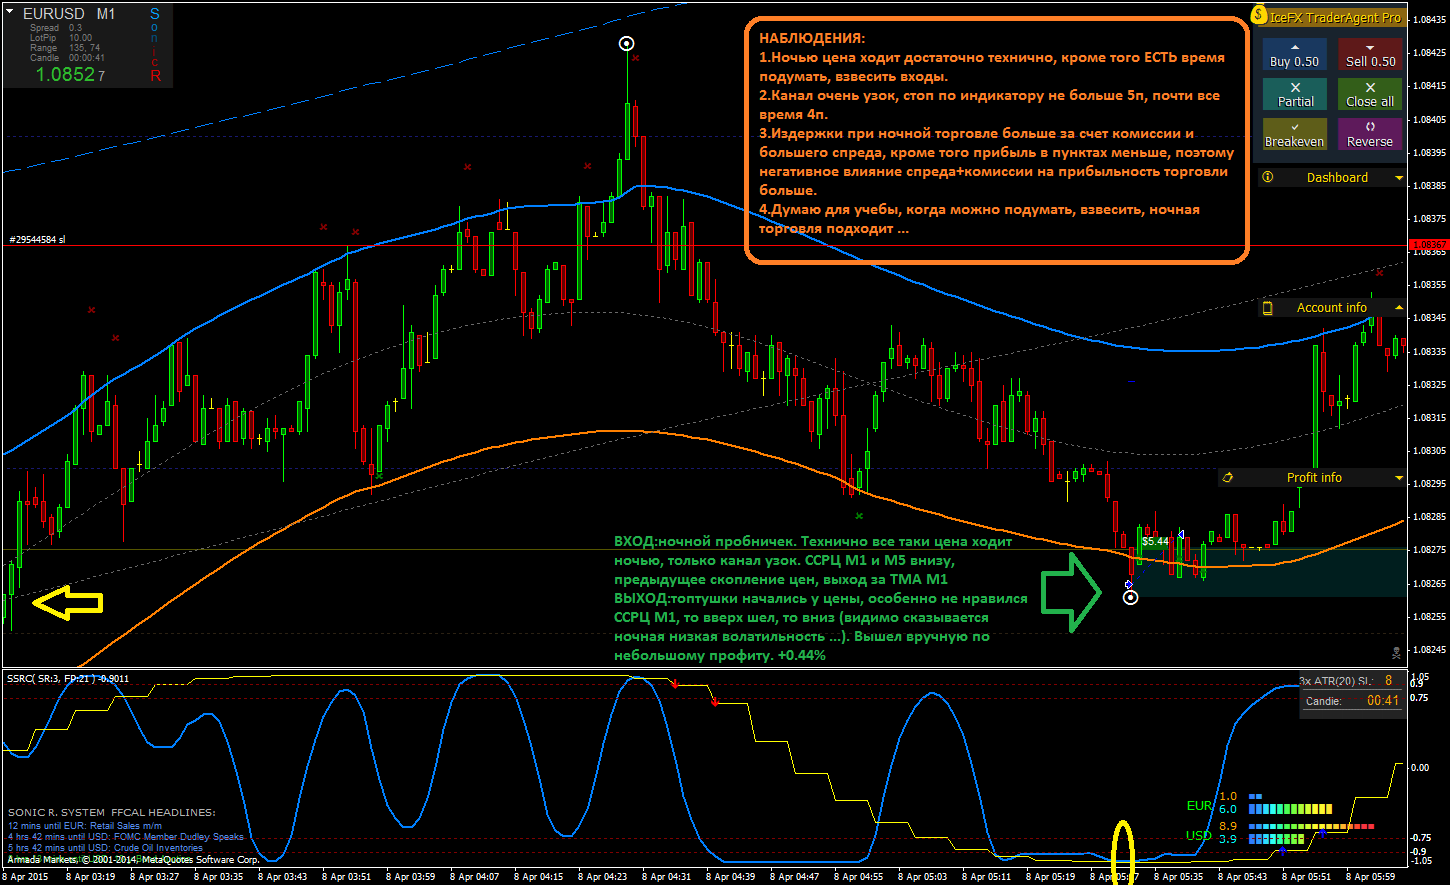Click the '8 Apr 2015' date label on time axis
Screen dimensions: 1450x885
(x=24, y=877)
